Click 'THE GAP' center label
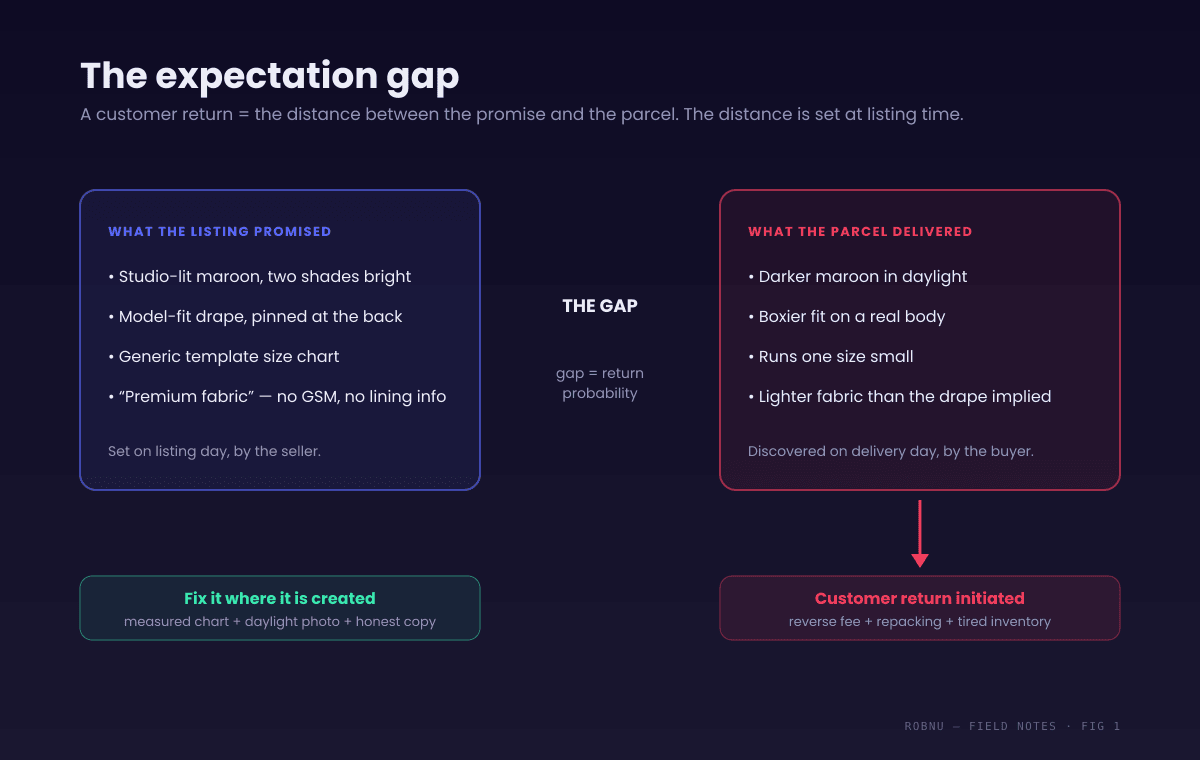This screenshot has height=760, width=1200. tap(600, 306)
